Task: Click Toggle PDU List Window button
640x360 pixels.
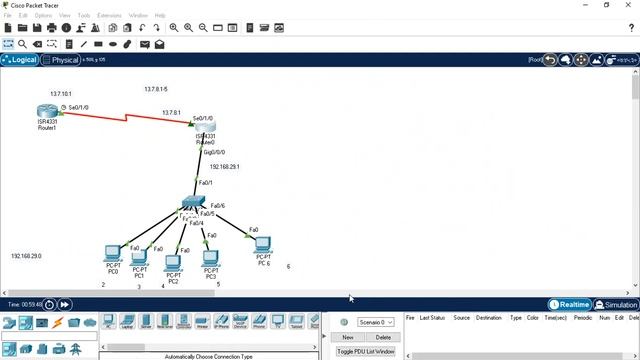Action: pos(366,351)
